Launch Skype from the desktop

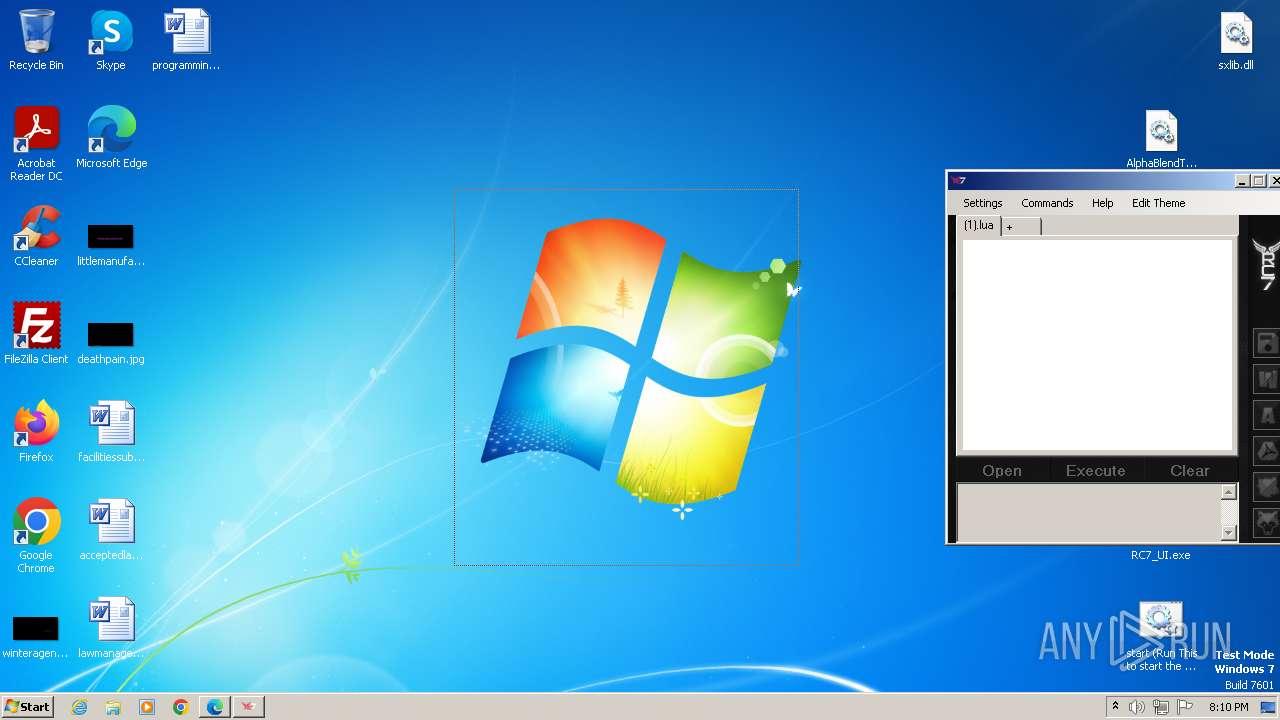coord(110,40)
